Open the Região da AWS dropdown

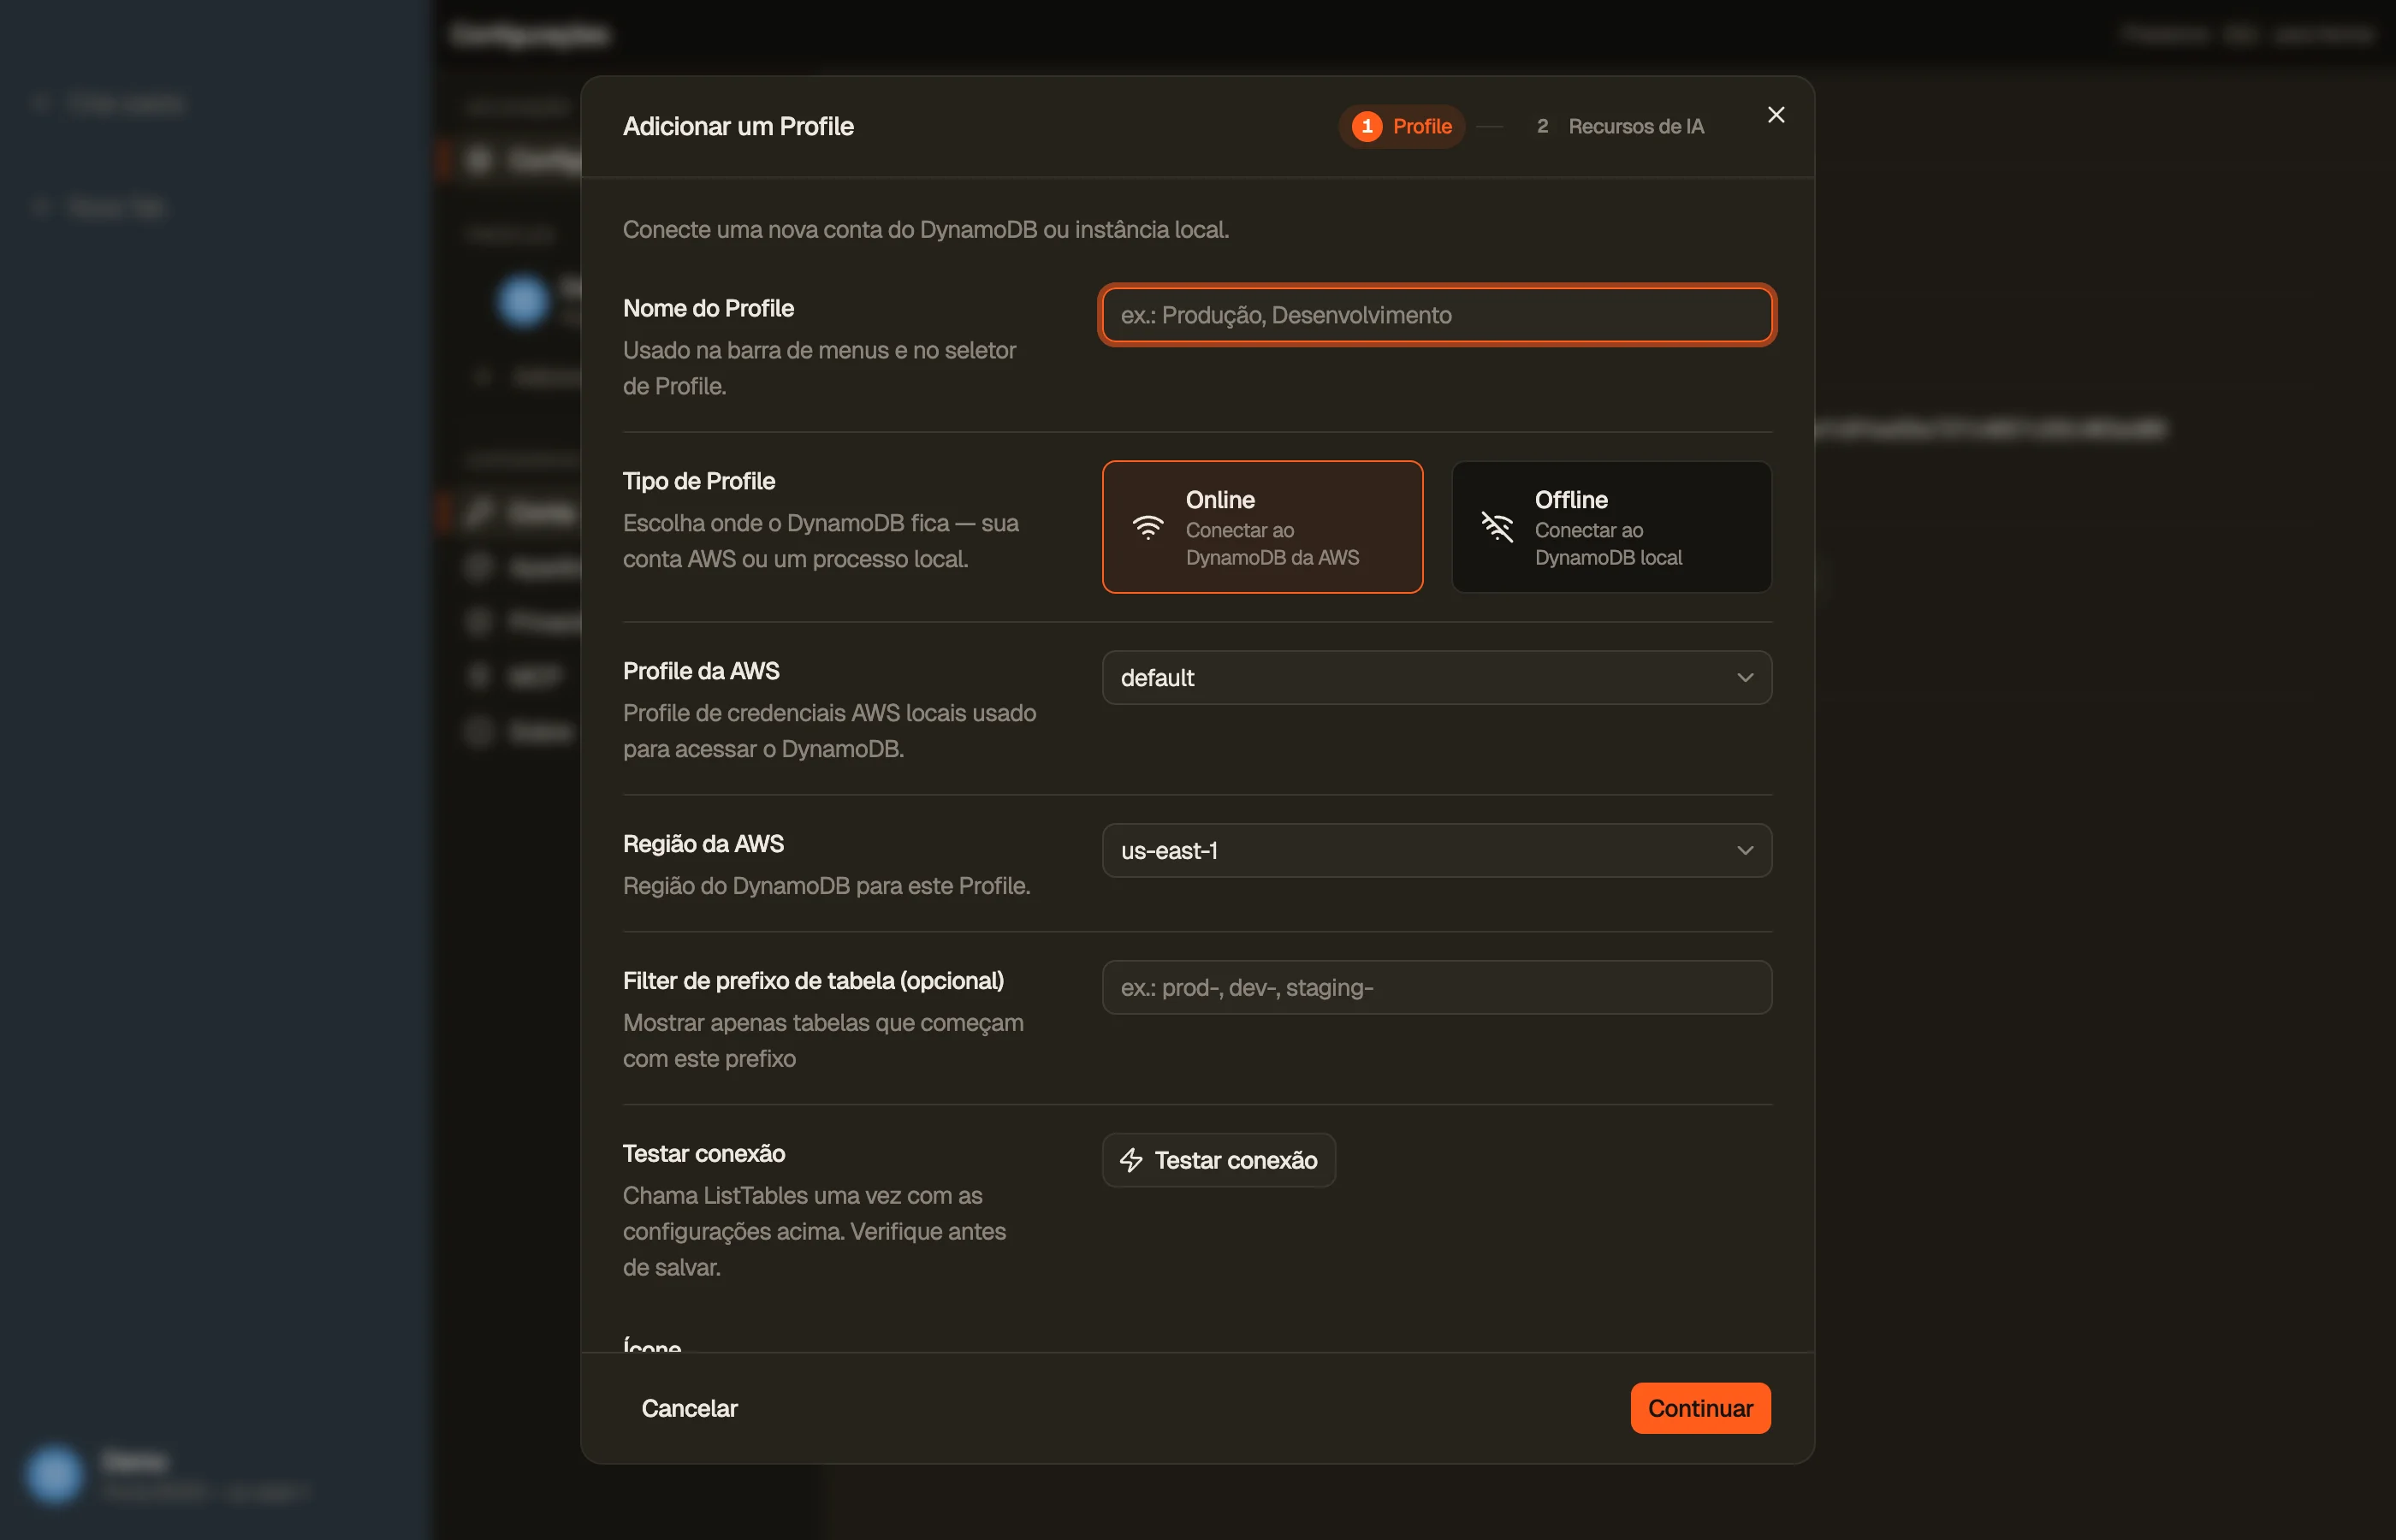pos(1436,851)
